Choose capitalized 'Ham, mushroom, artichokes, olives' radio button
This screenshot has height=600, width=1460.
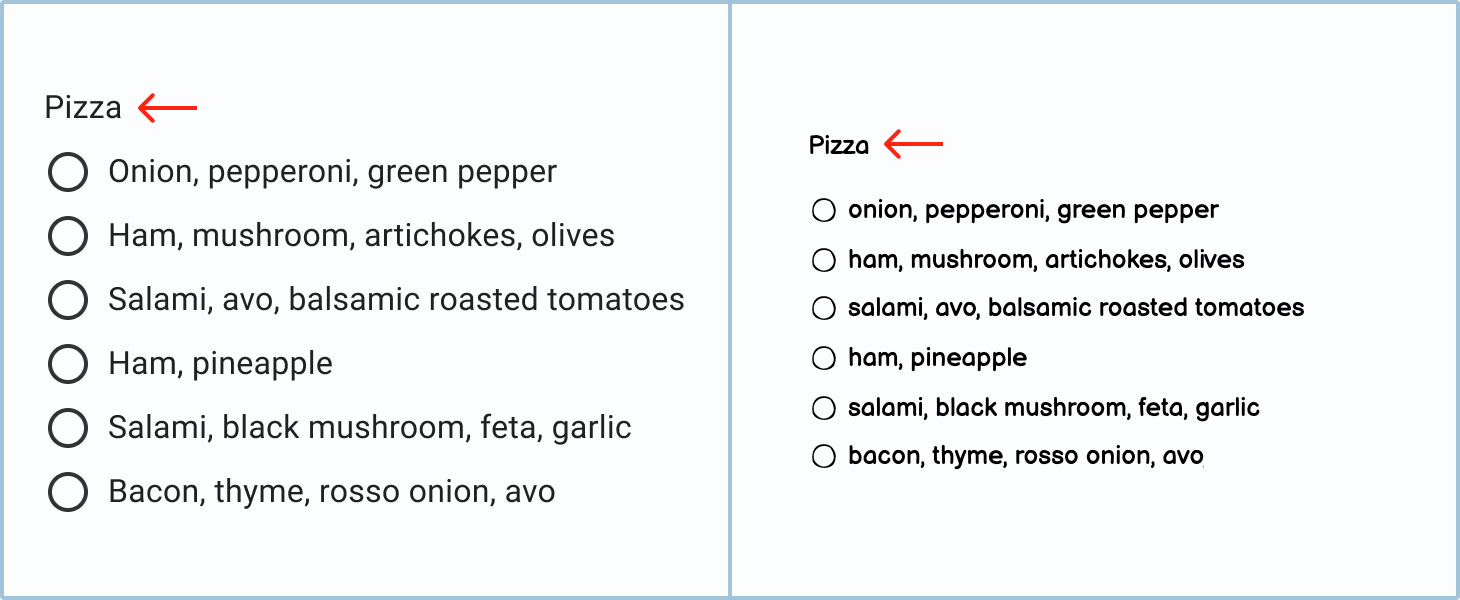68,236
